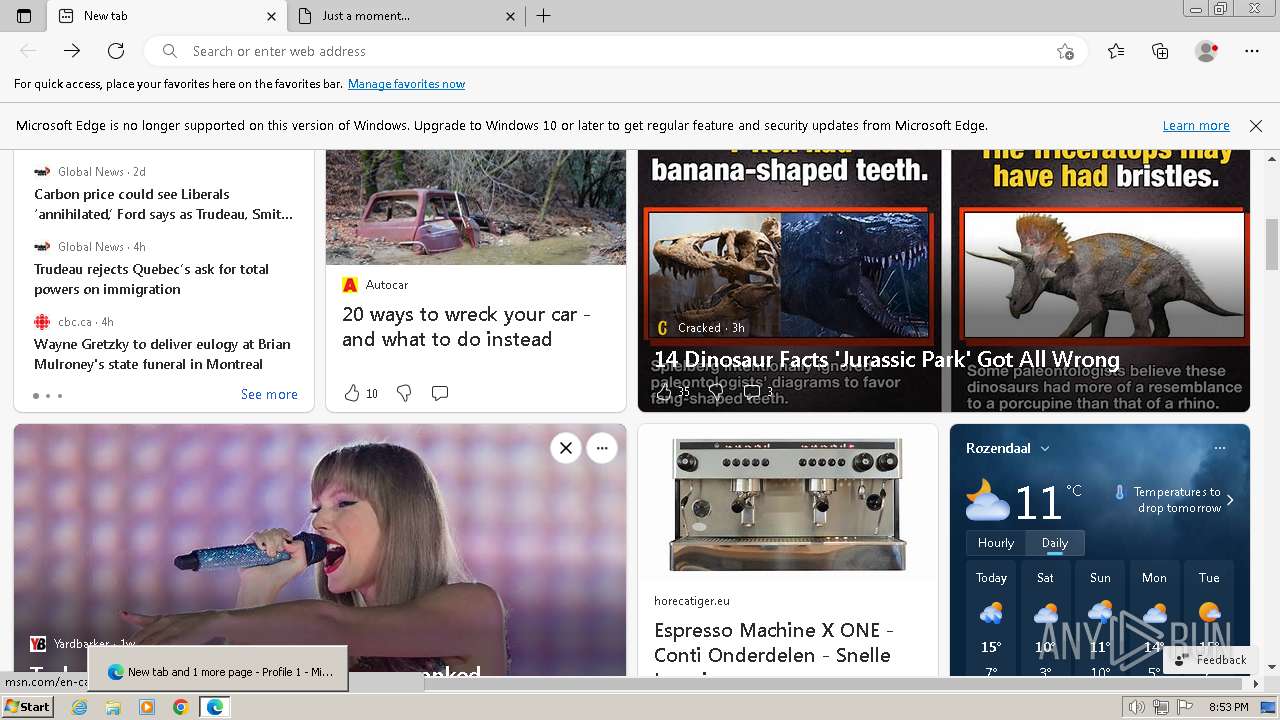Dismiss the Edge unsupported notification bar
The height and width of the screenshot is (720, 1280).
[x=1256, y=126]
